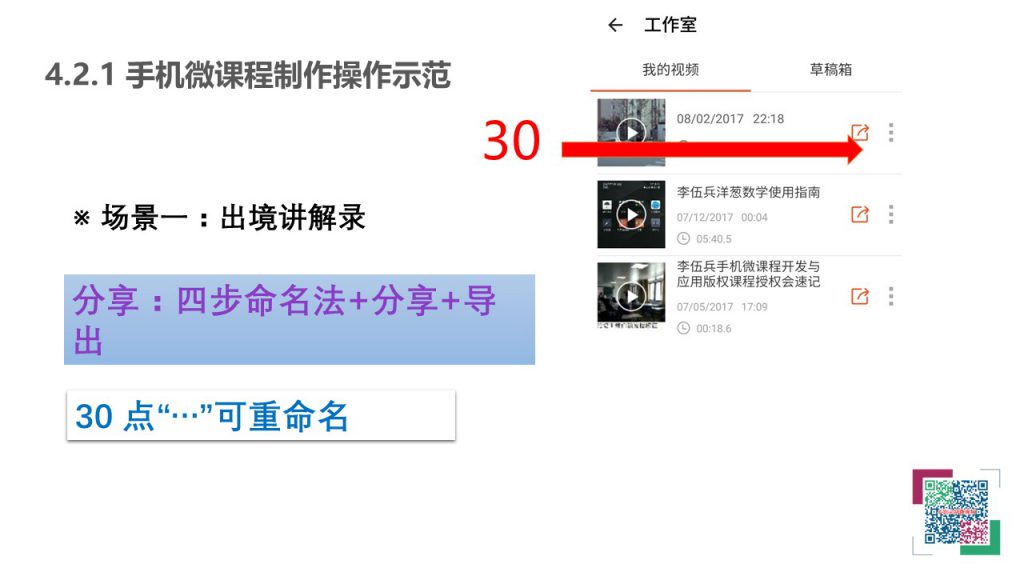Play the 李伍兵洋葱数学使用指南 video
Viewport: 1024px width, 576px height.
631,214
